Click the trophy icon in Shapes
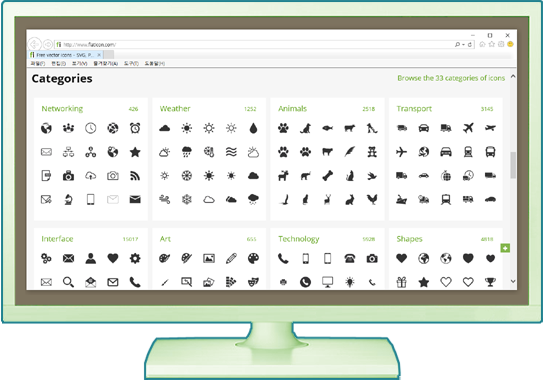Viewport: 544px width, 381px height. click(490, 282)
